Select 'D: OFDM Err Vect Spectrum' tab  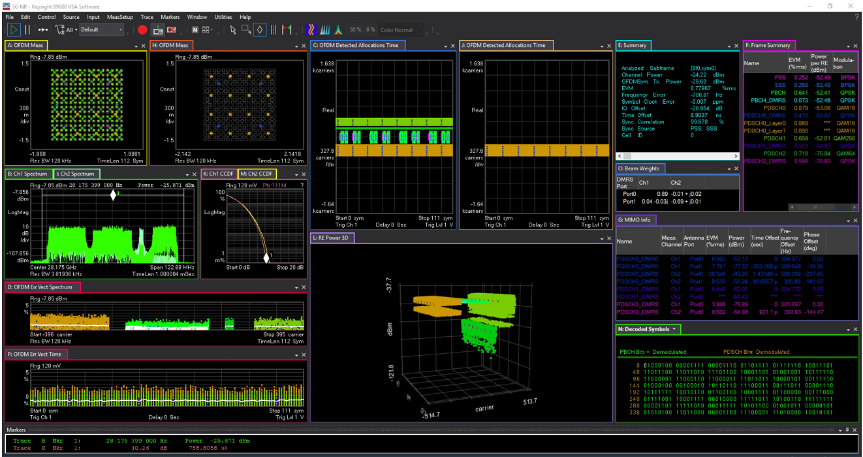tap(43, 287)
